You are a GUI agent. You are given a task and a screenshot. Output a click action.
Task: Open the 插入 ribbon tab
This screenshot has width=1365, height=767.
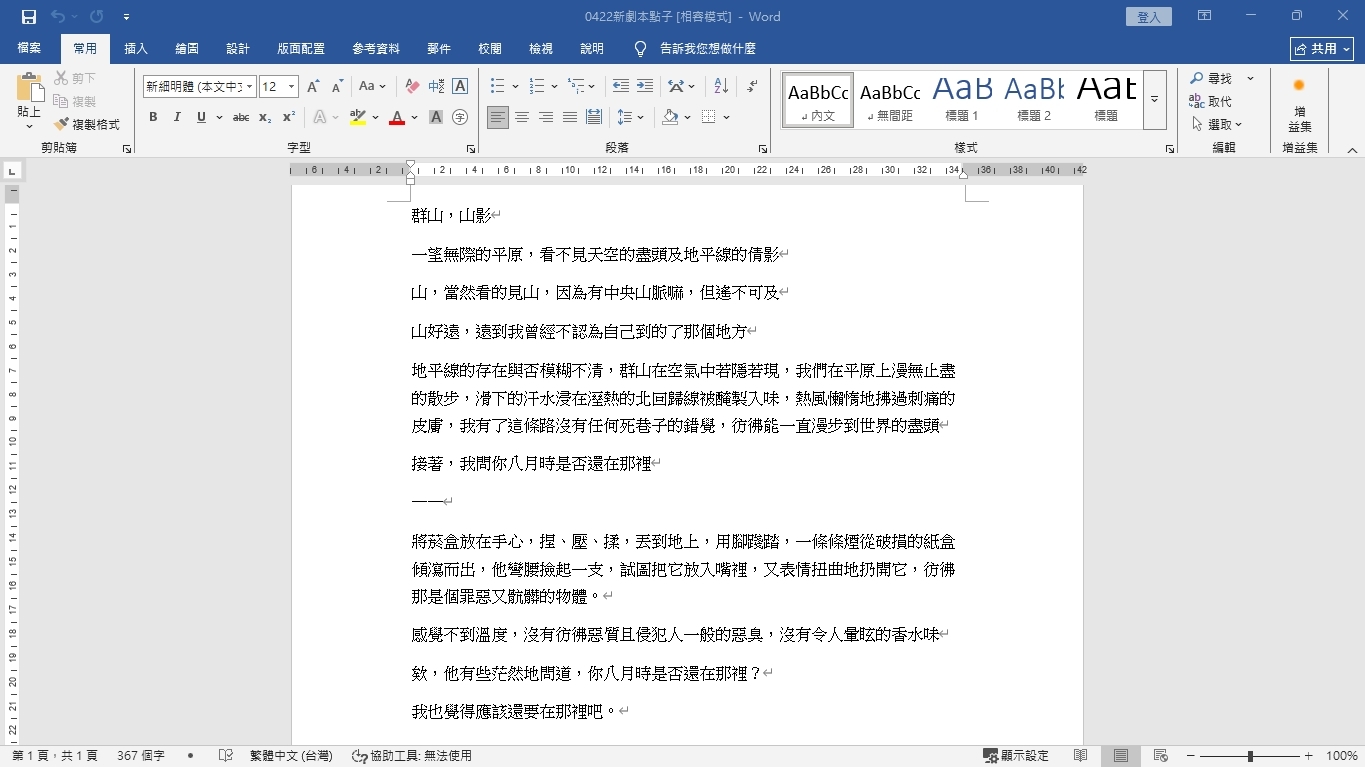coord(136,49)
